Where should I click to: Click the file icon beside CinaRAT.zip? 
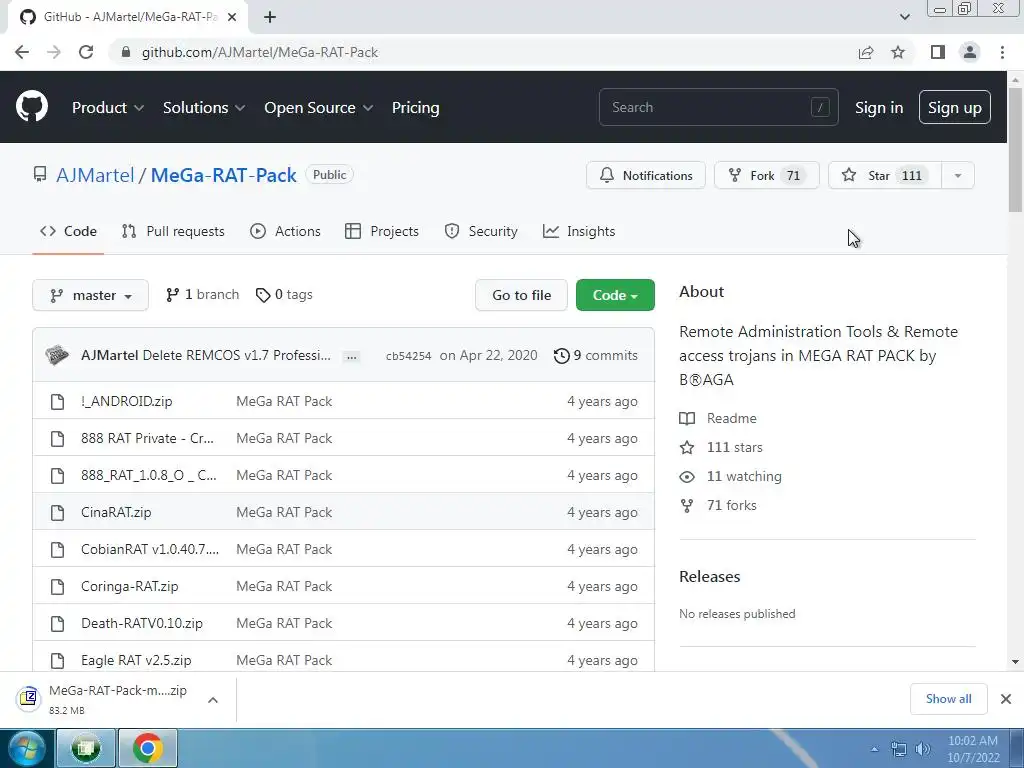point(57,513)
